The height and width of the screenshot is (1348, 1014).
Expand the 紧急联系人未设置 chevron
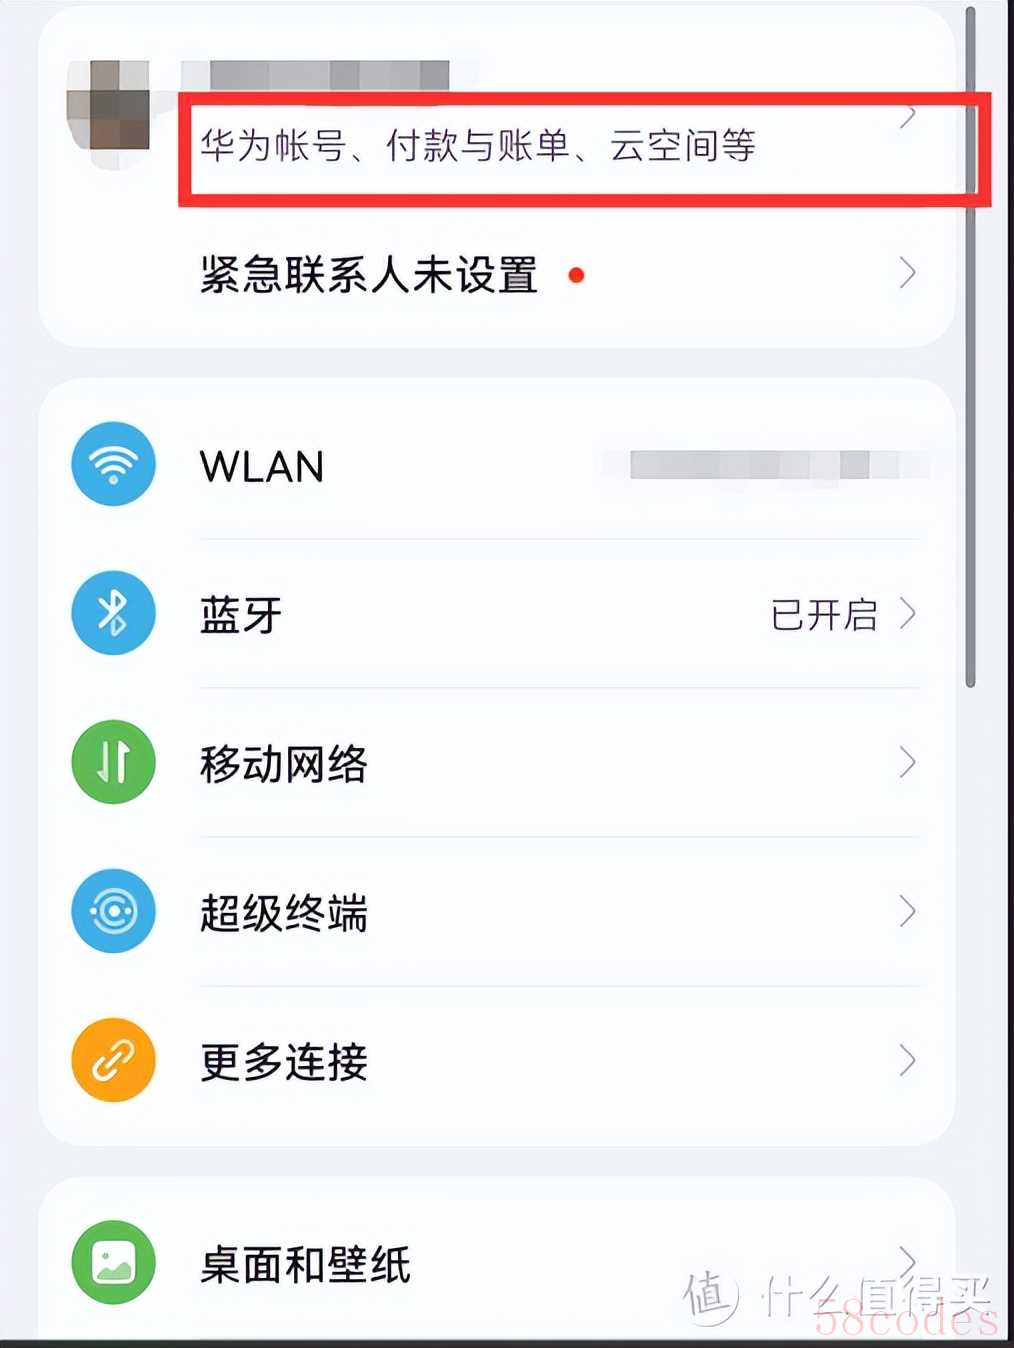click(907, 272)
